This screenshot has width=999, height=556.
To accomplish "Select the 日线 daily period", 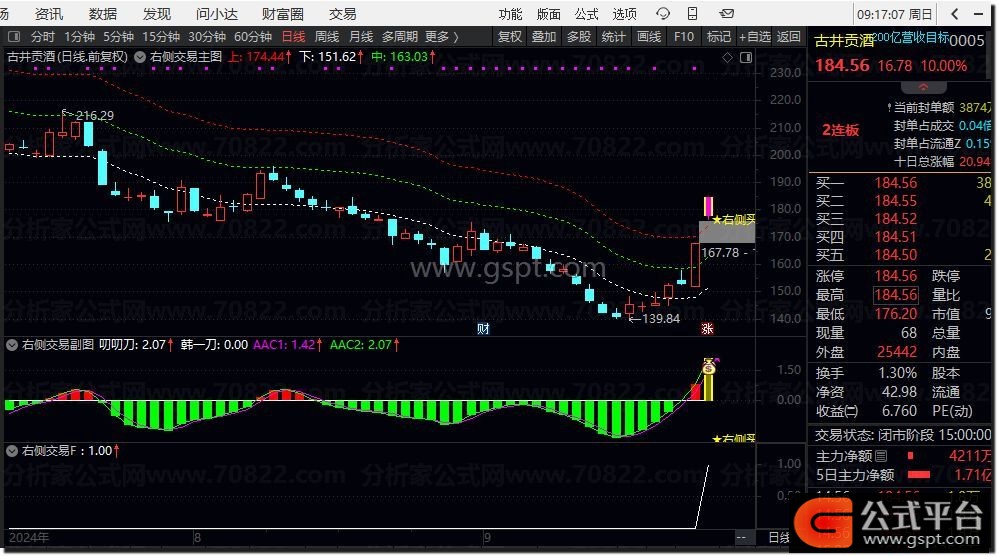I will tap(293, 37).
